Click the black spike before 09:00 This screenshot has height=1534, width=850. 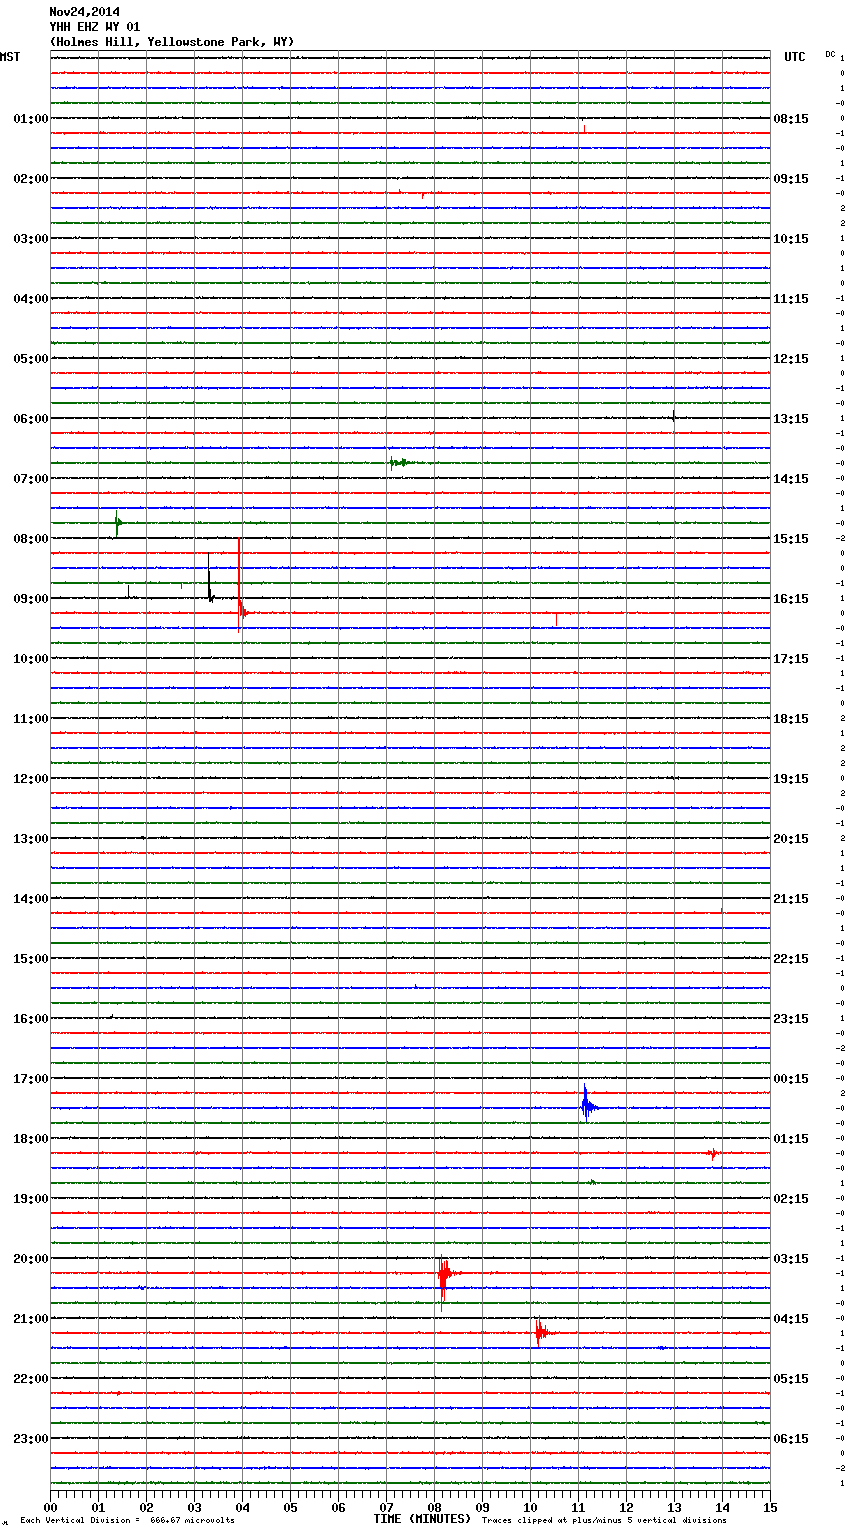pos(210,578)
